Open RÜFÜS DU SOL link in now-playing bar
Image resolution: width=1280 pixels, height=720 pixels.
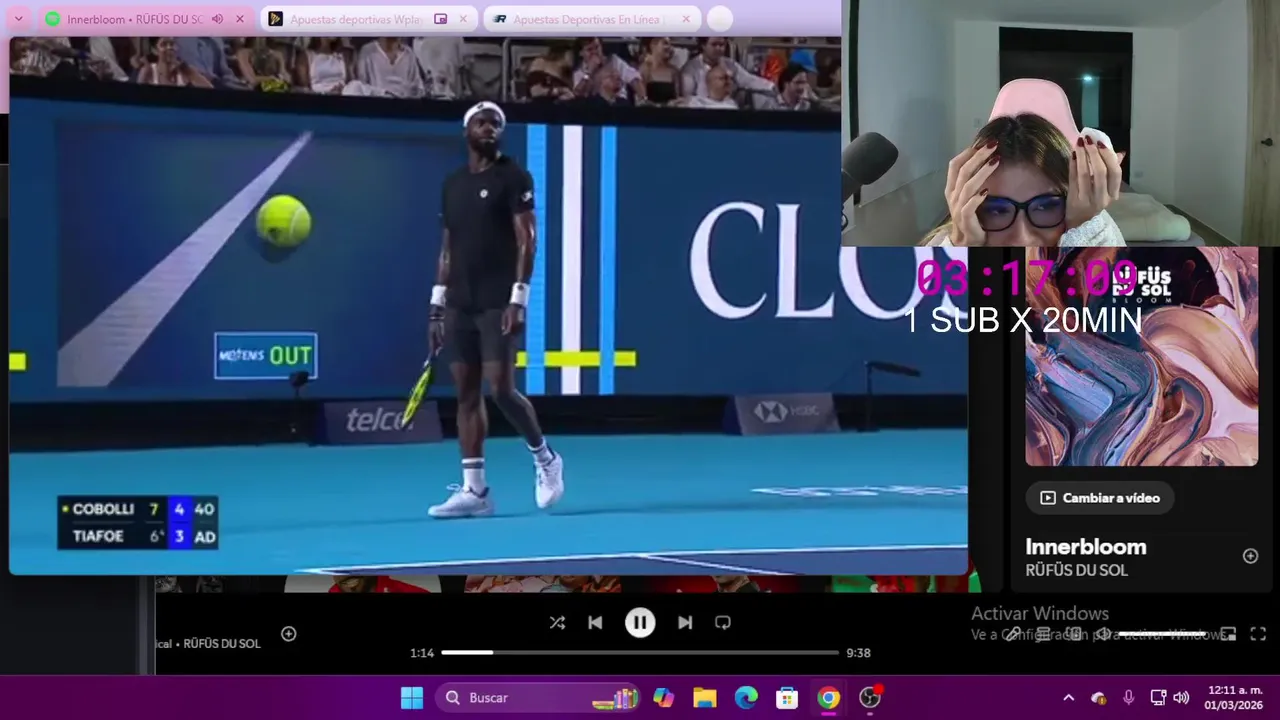tap(222, 644)
